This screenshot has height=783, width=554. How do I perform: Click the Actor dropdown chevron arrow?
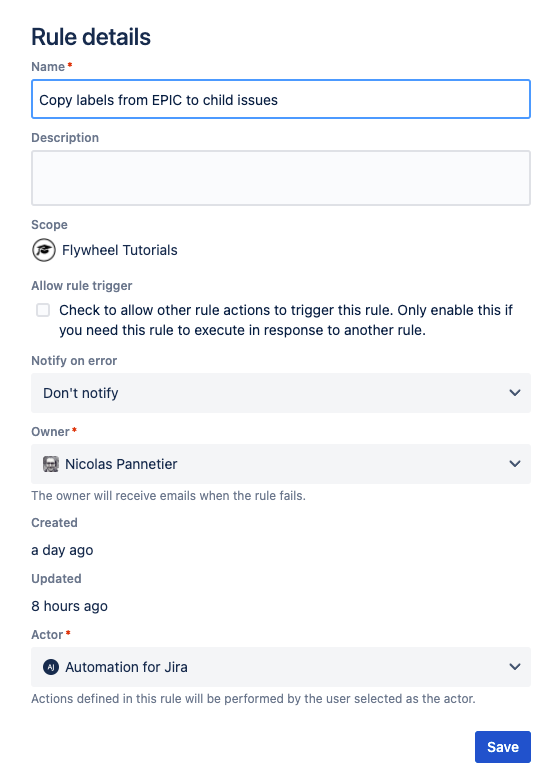[515, 667]
